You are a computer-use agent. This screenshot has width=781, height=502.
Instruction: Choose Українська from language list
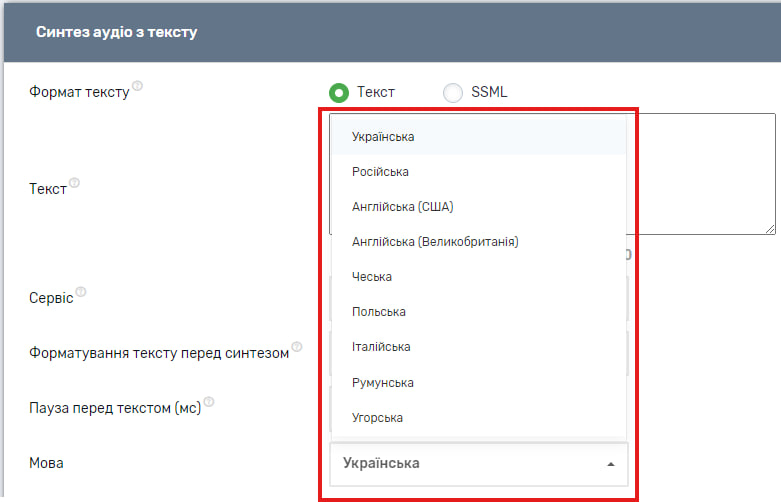pyautogui.click(x=383, y=137)
